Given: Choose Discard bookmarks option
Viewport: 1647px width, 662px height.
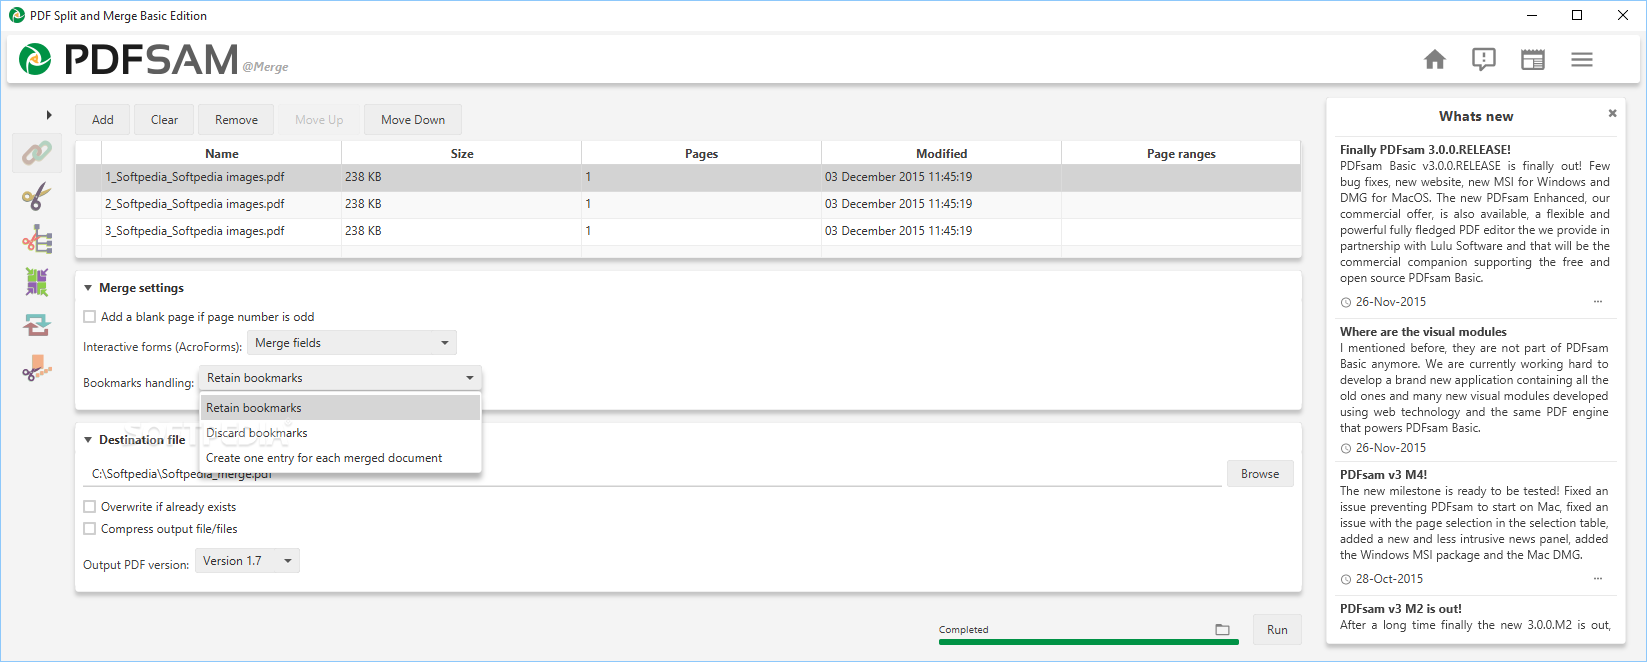Looking at the screenshot, I should click(340, 433).
